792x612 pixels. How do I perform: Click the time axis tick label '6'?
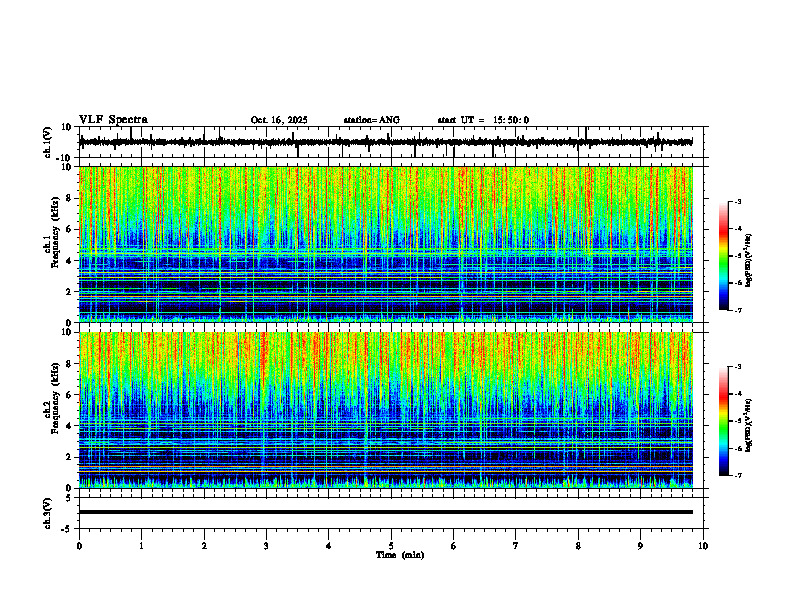pos(454,546)
